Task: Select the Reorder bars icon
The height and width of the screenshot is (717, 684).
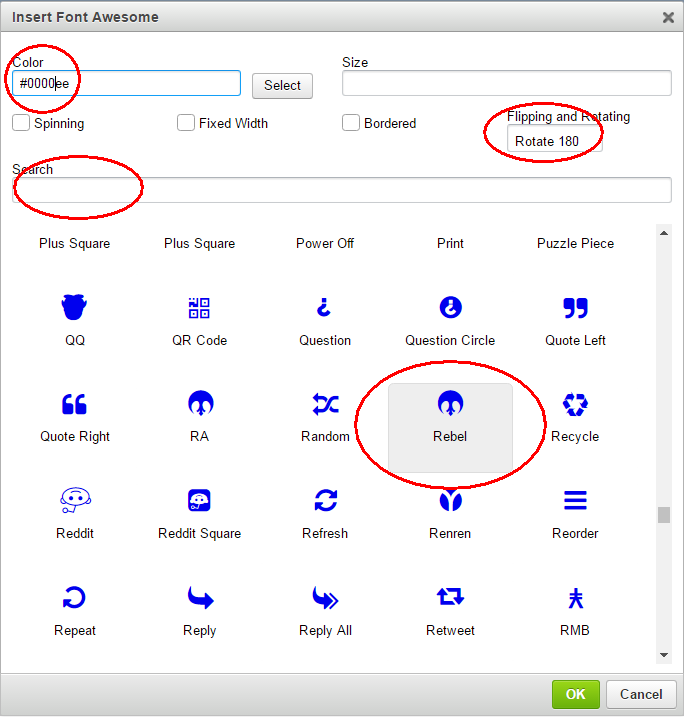Action: [x=575, y=501]
